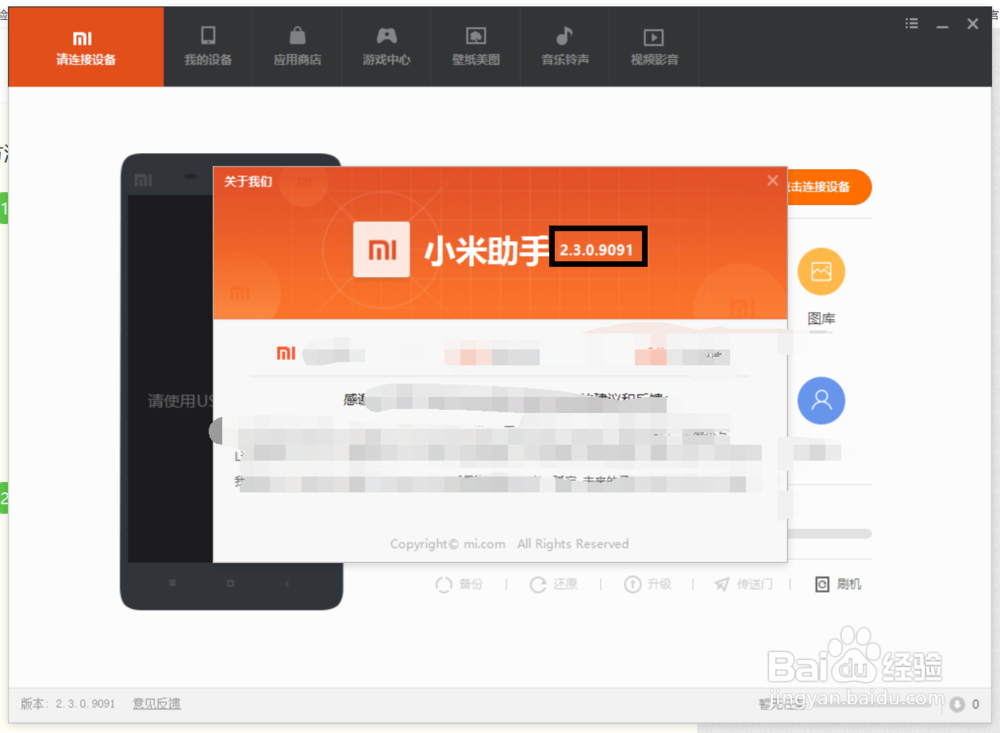Click the 还原 restore button
1000x733 pixels.
tap(554, 584)
